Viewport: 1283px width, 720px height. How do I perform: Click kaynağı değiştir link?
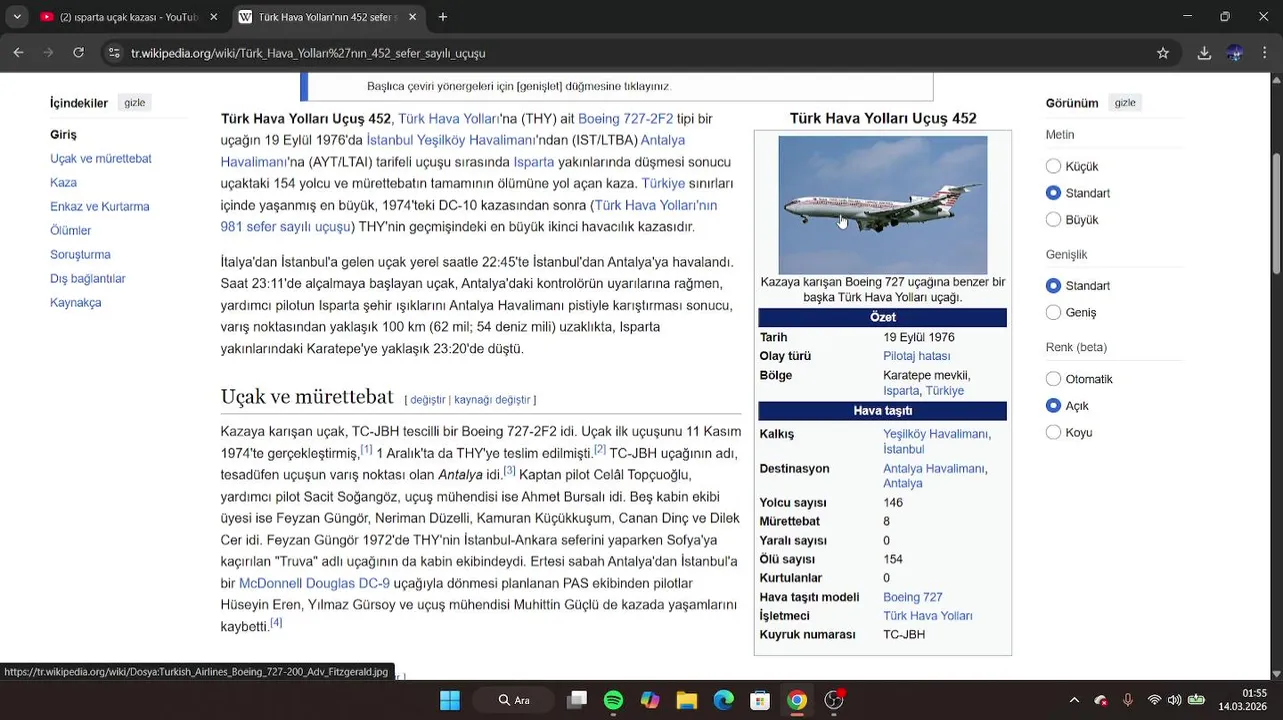[x=492, y=399]
